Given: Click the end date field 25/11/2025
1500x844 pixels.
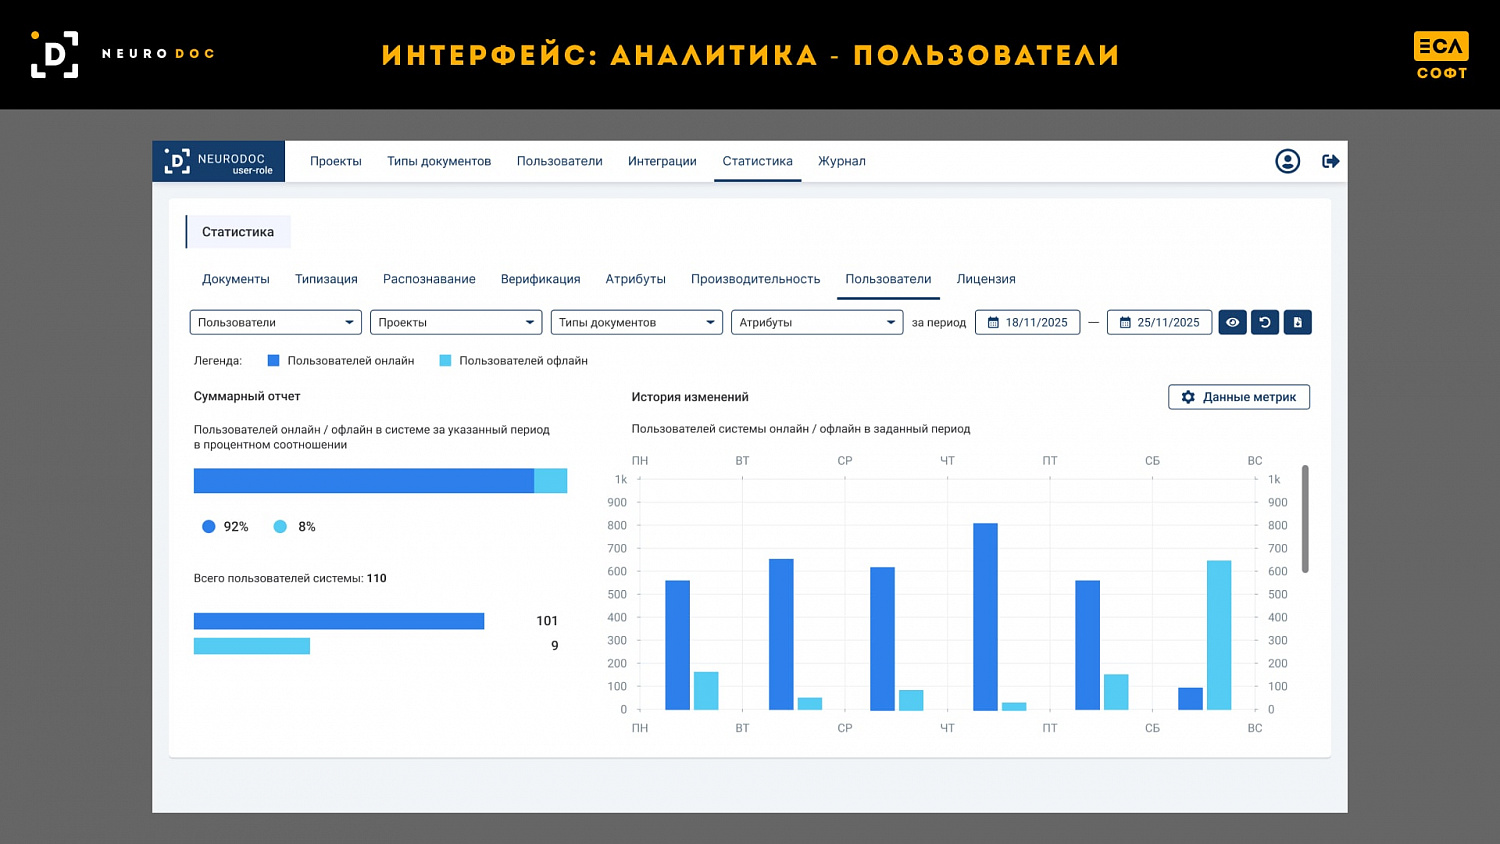Looking at the screenshot, I should [1160, 322].
